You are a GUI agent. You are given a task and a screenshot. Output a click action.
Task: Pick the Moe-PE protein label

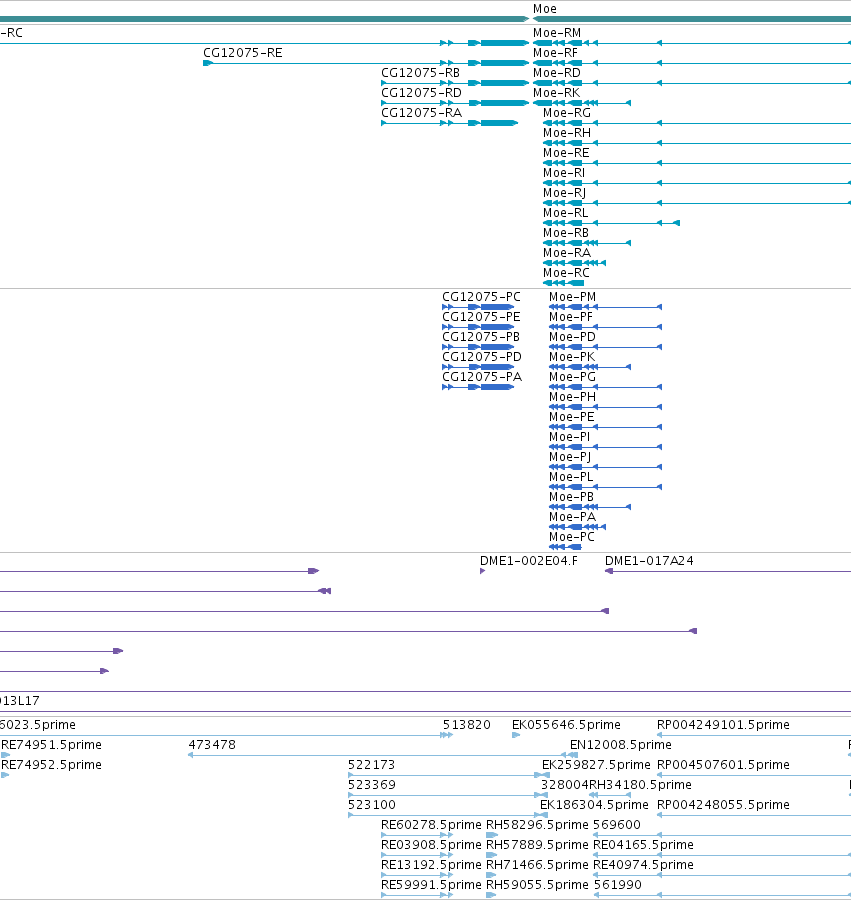point(572,417)
